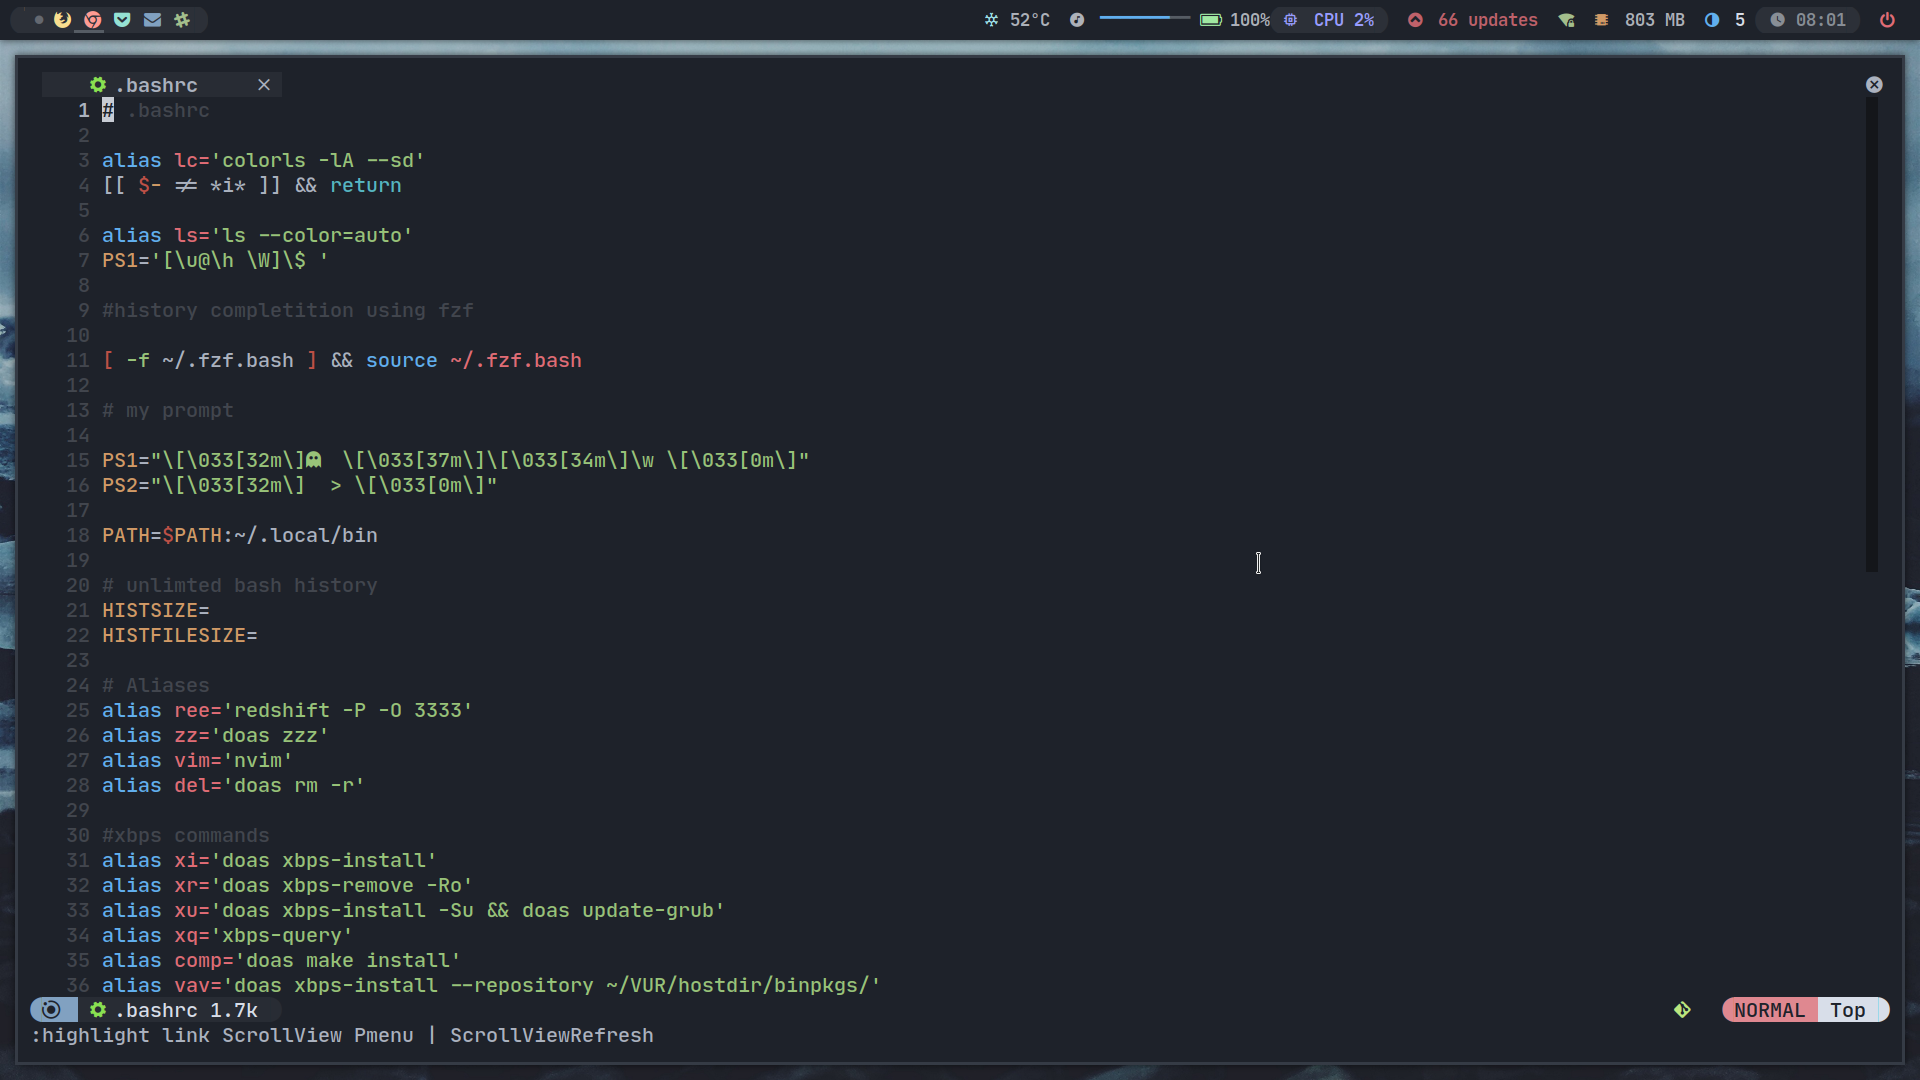Image resolution: width=1920 pixels, height=1080 pixels.
Task: Open Chrome from the top bar
Action: coord(92,20)
